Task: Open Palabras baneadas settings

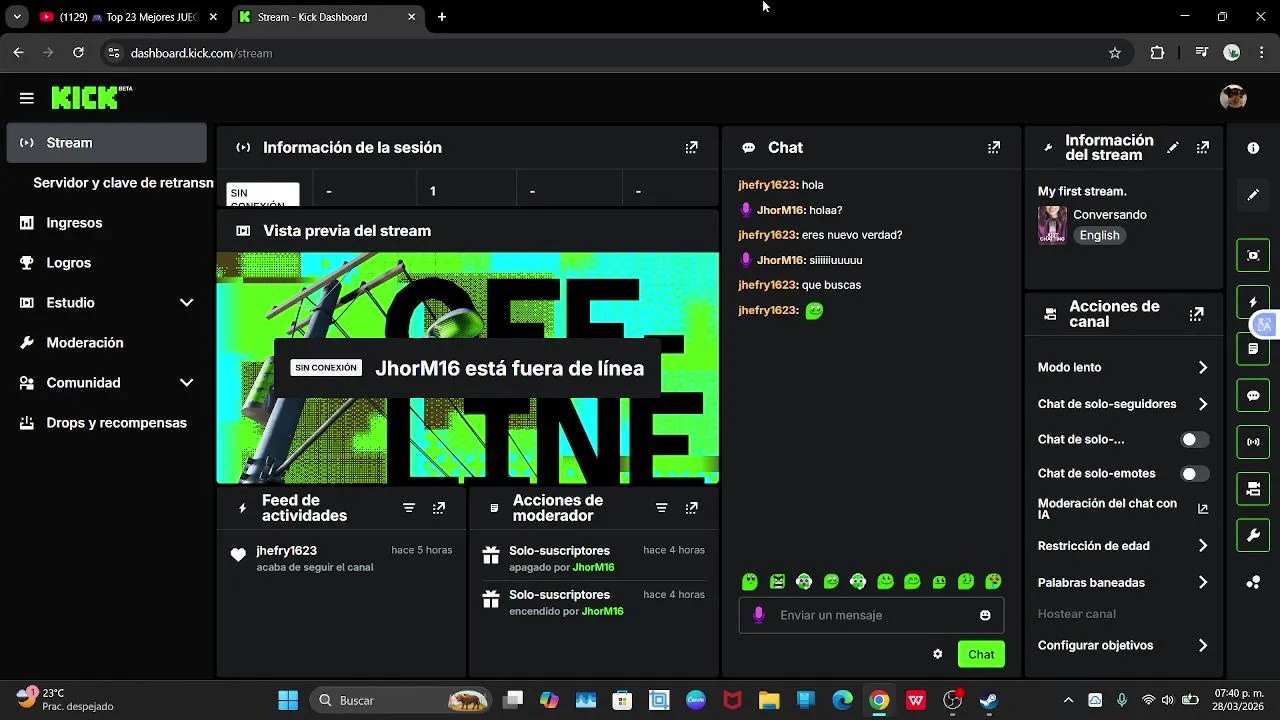Action: click(x=1123, y=583)
